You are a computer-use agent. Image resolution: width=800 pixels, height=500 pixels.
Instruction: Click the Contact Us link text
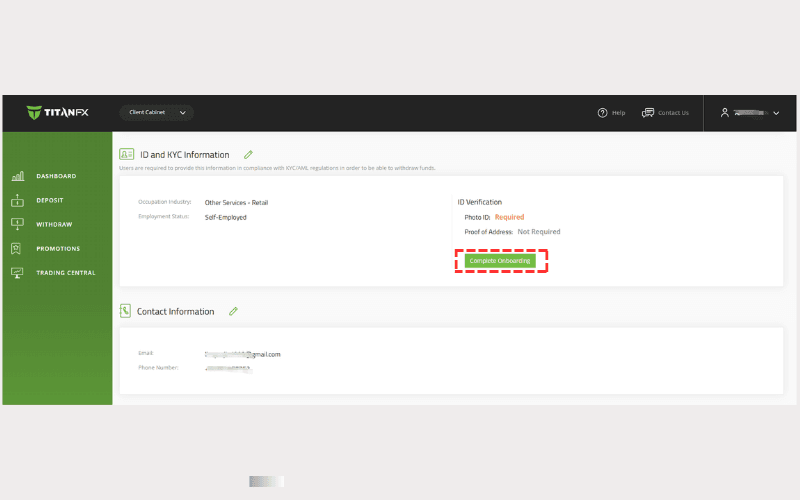tap(673, 113)
